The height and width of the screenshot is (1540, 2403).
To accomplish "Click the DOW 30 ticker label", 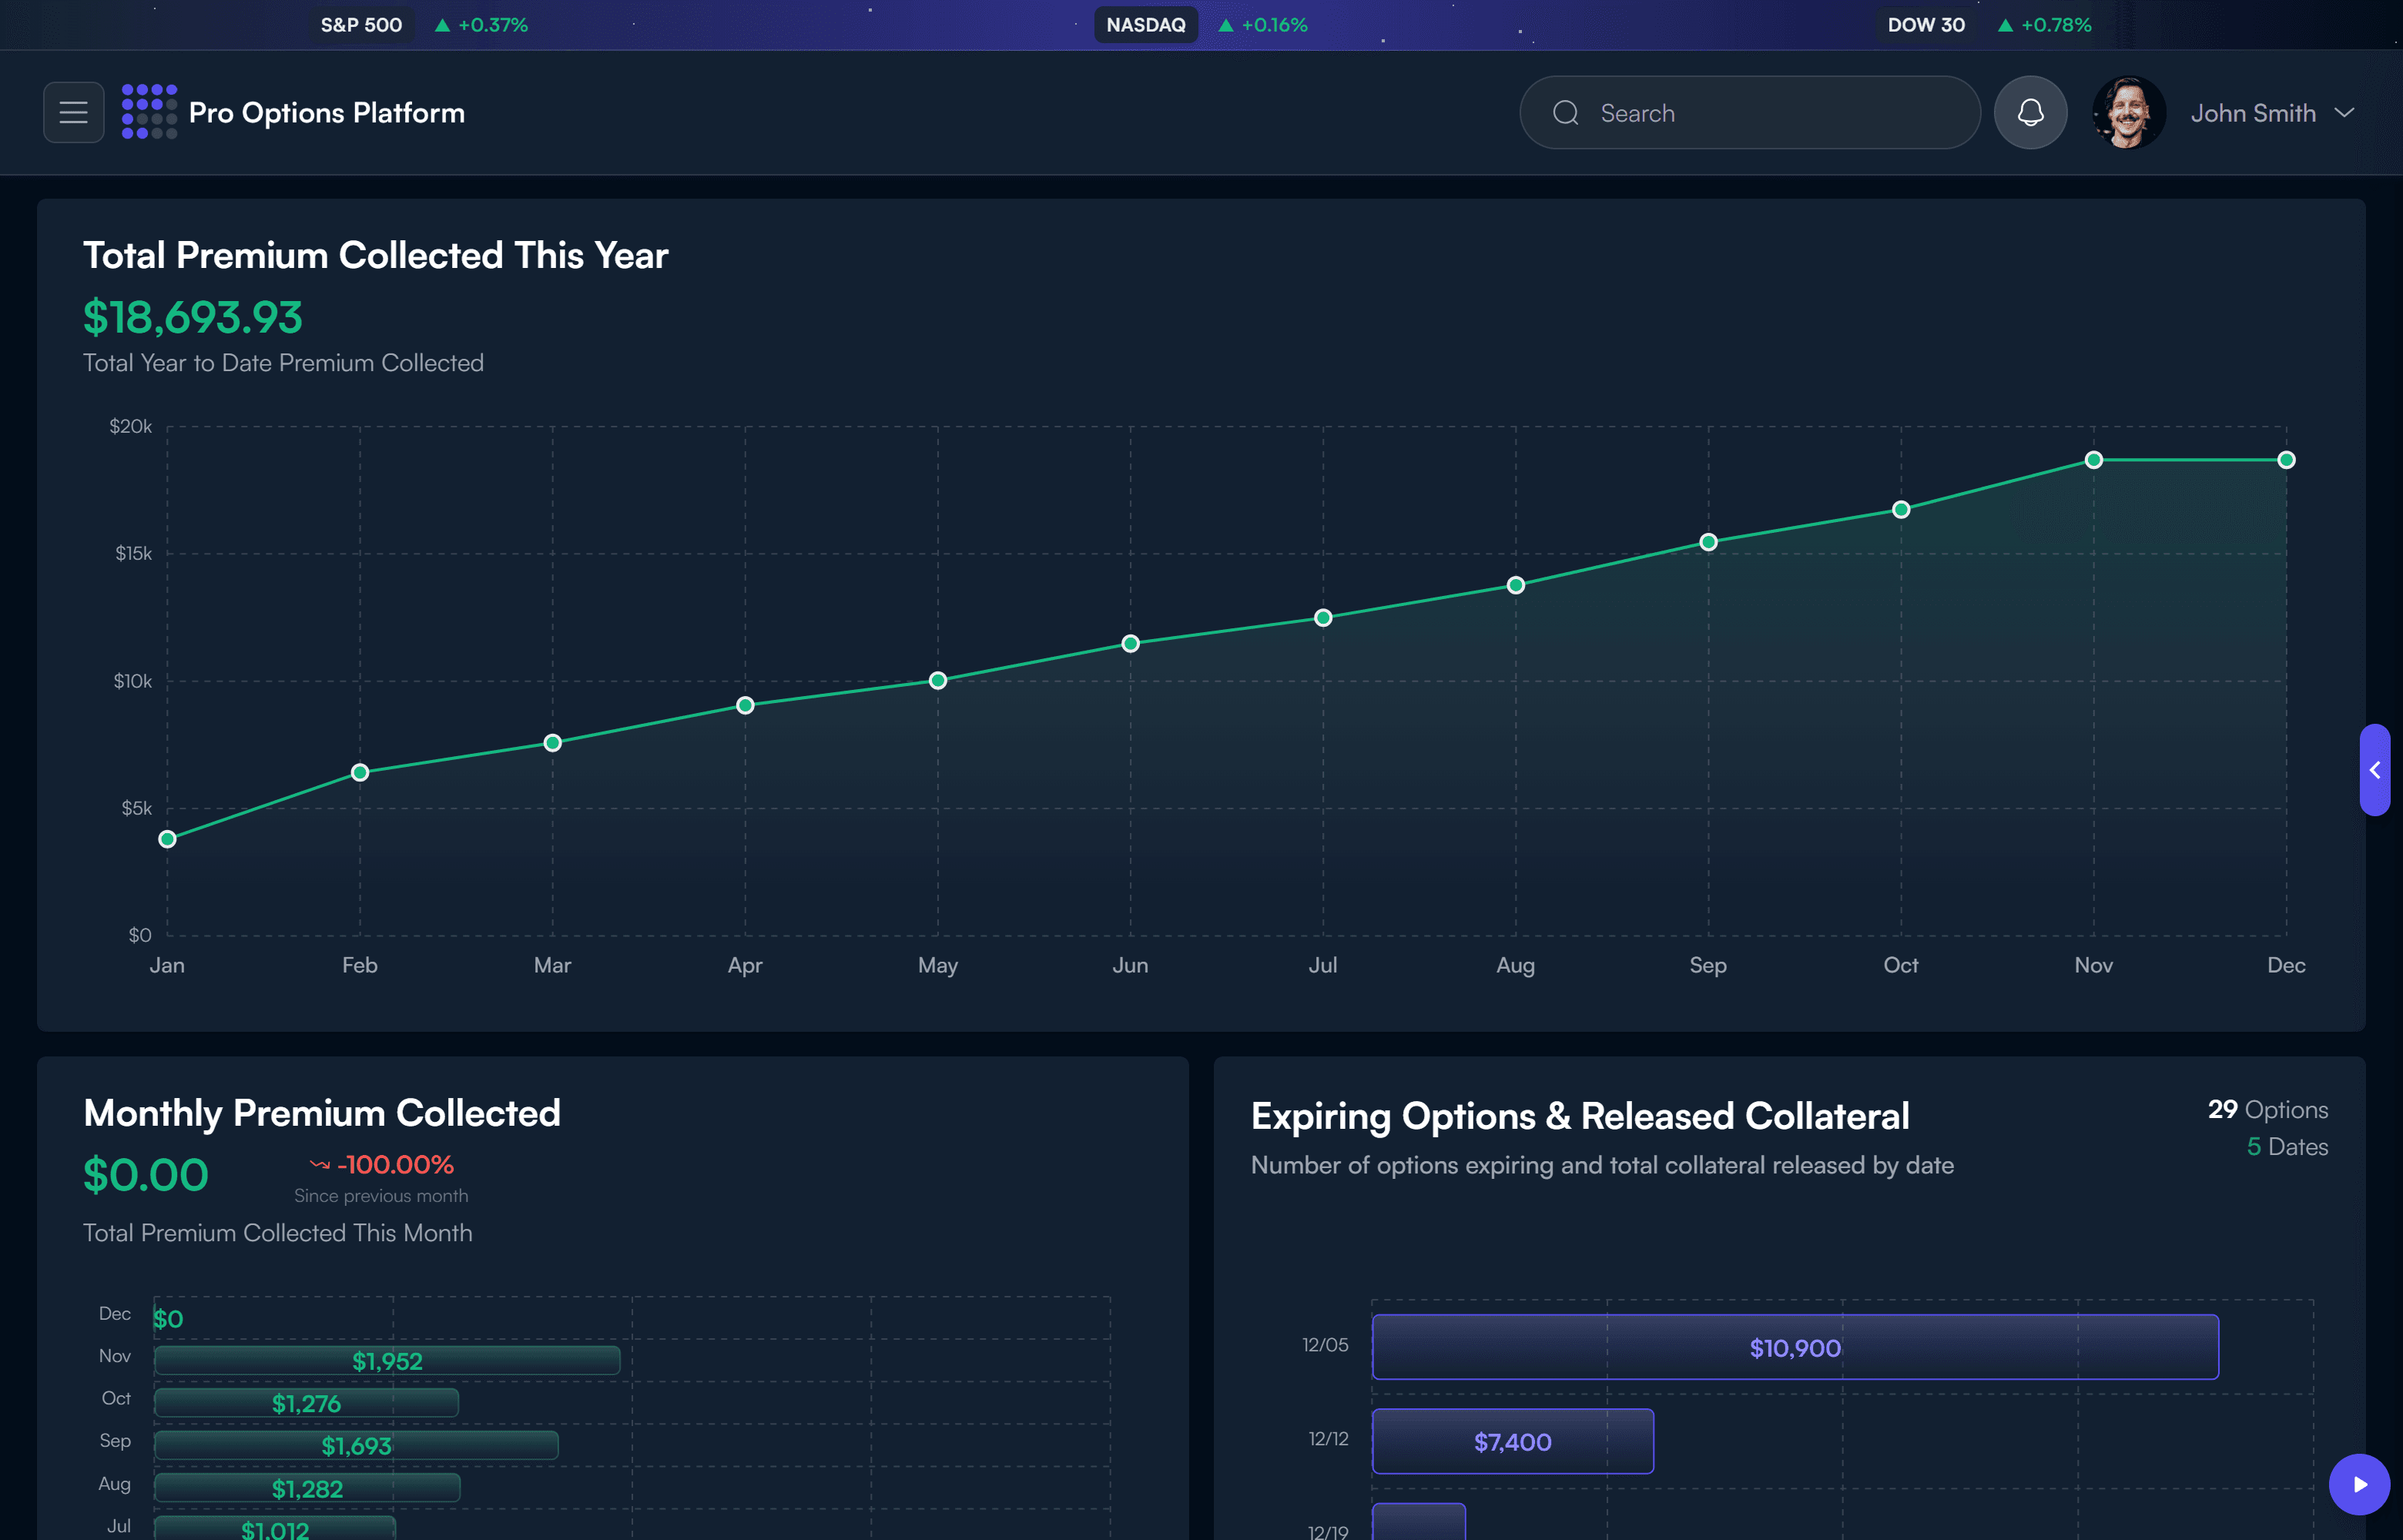I will coord(1925,25).
